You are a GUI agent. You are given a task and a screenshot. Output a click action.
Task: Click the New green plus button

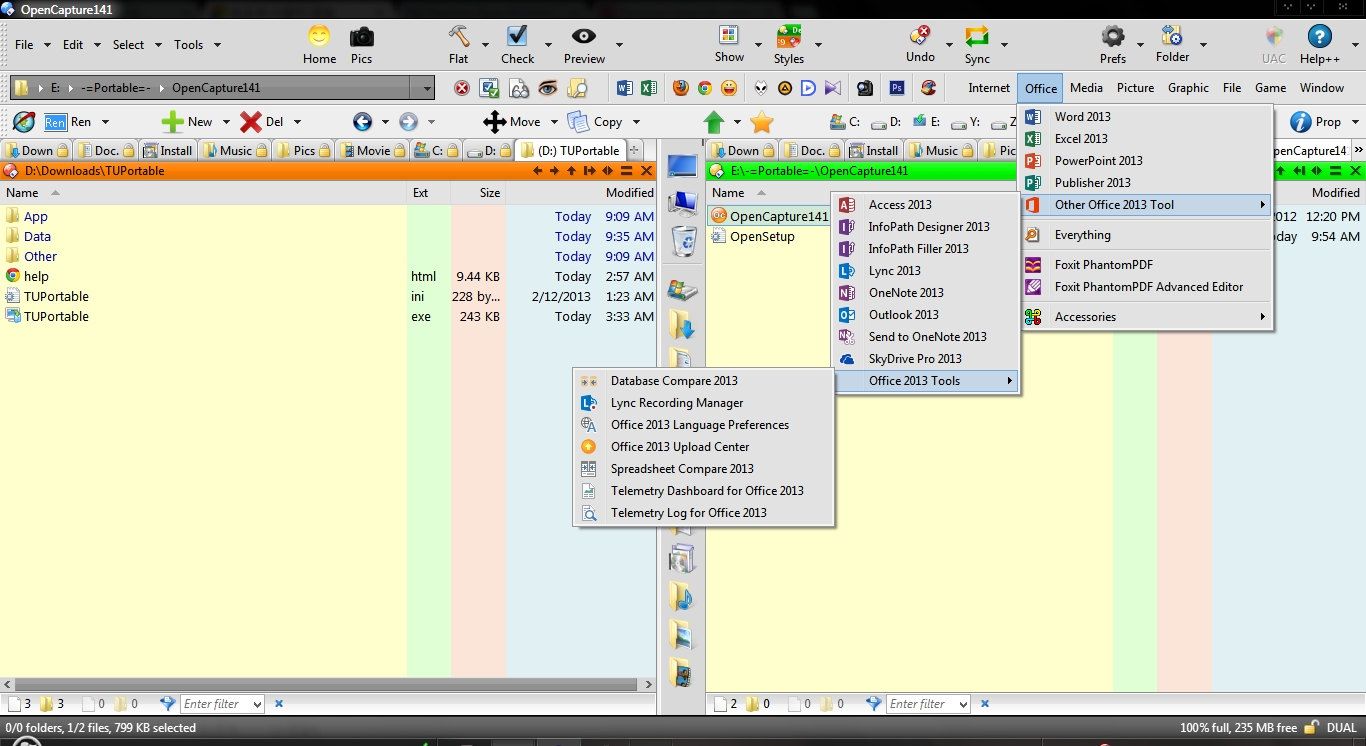(187, 122)
